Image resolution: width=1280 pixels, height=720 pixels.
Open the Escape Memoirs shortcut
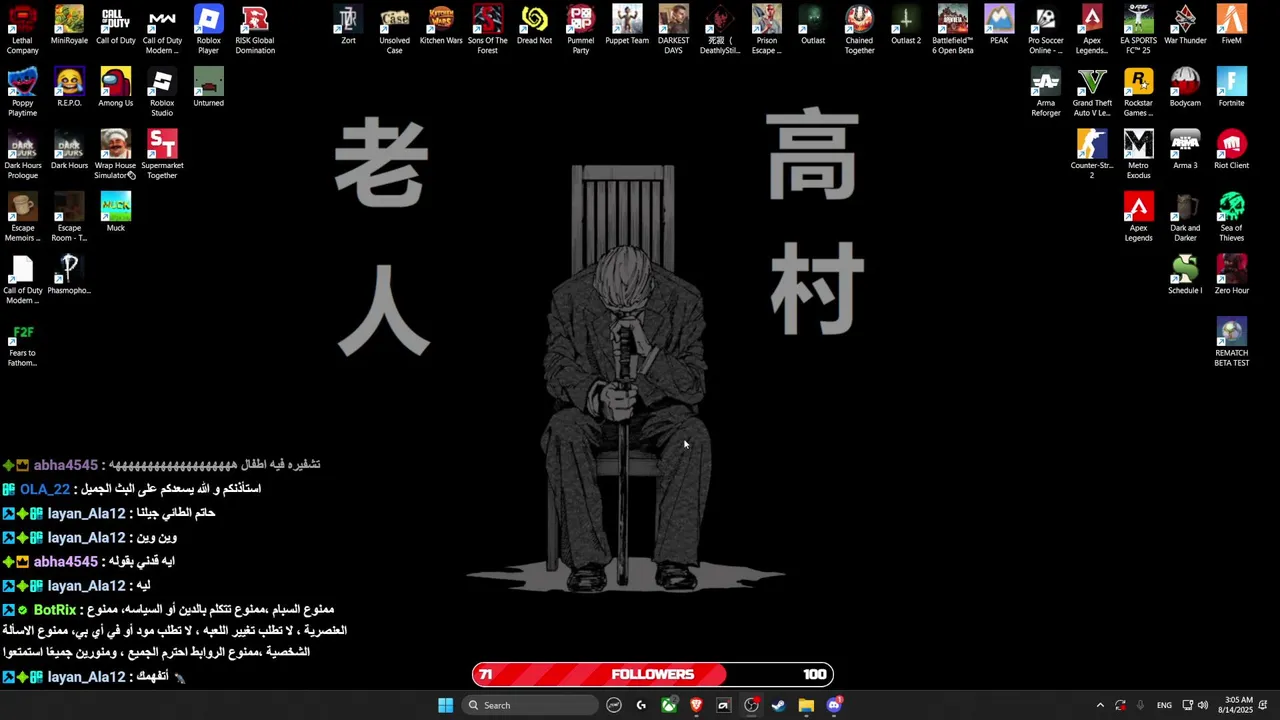point(22,217)
